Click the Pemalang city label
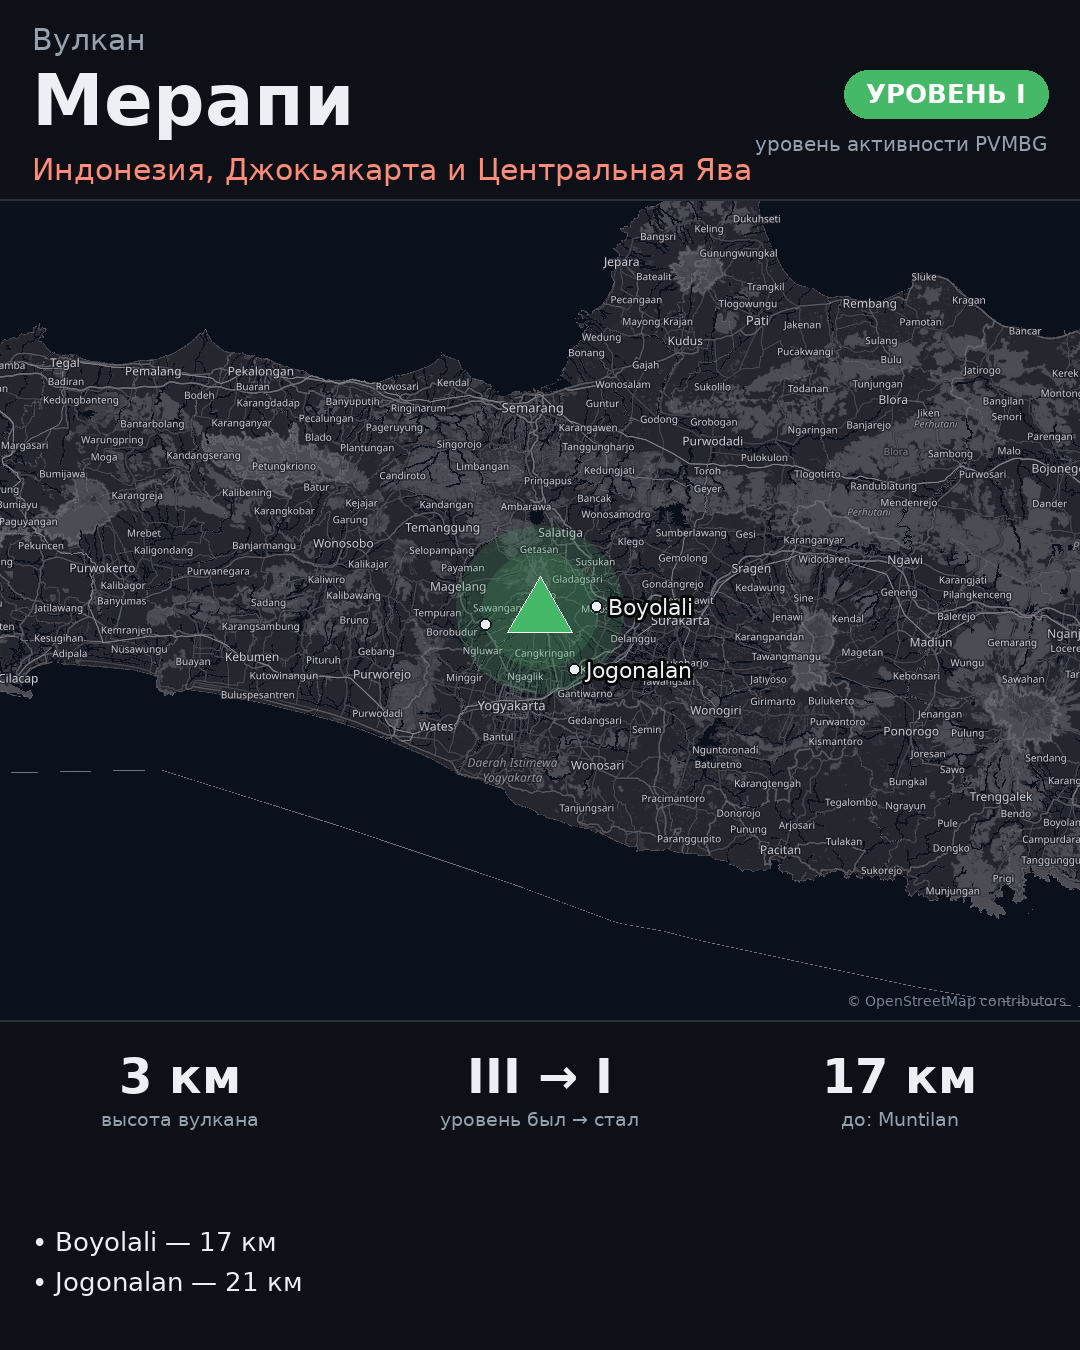 pos(153,371)
